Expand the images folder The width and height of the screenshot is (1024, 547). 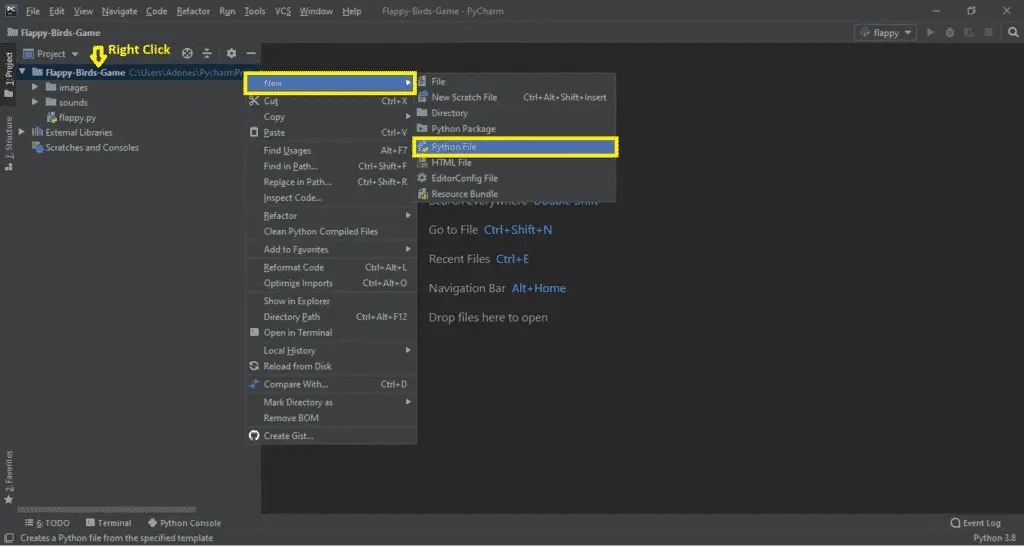tap(36, 87)
